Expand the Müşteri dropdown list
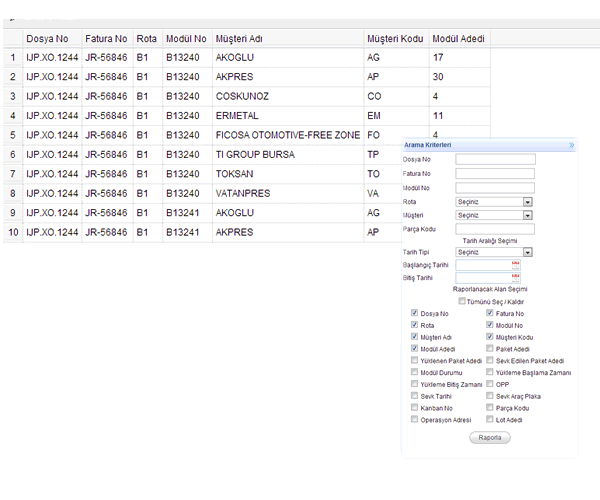Screen dimensions: 600x500 (527, 215)
